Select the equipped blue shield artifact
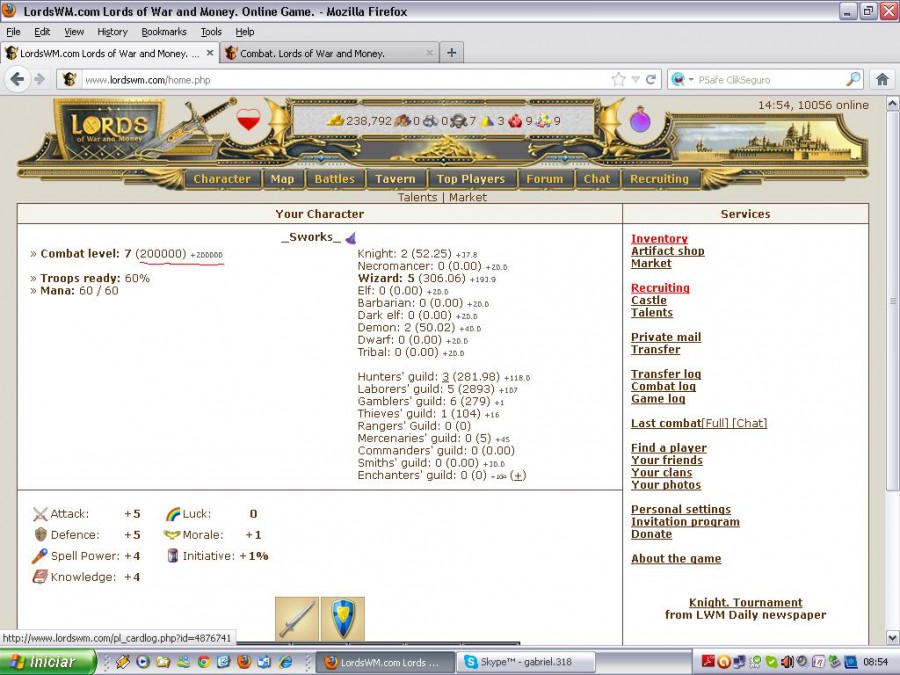Image resolution: width=900 pixels, height=675 pixels. click(x=343, y=619)
